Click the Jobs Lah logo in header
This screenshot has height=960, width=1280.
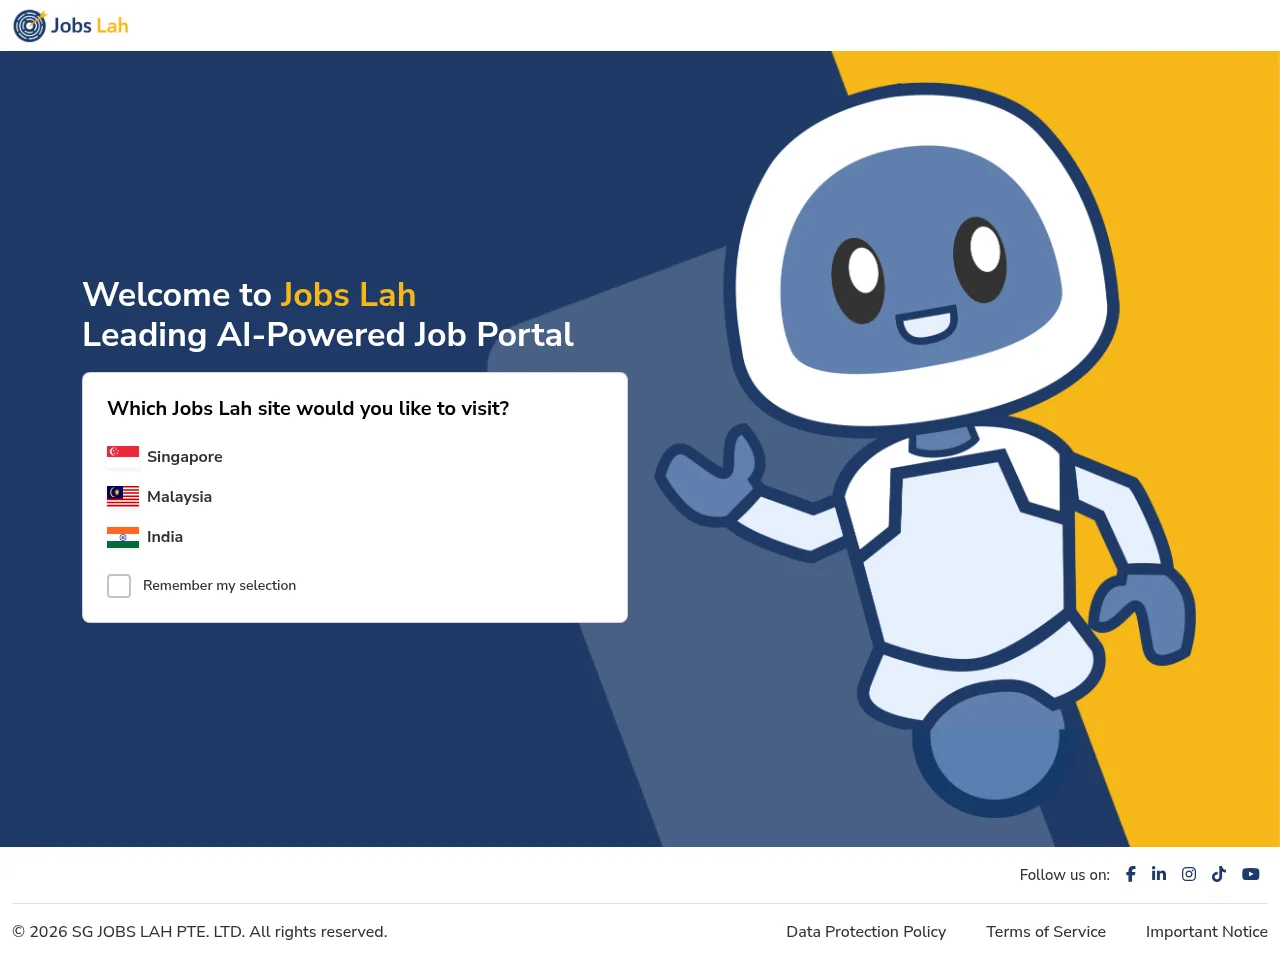click(71, 26)
